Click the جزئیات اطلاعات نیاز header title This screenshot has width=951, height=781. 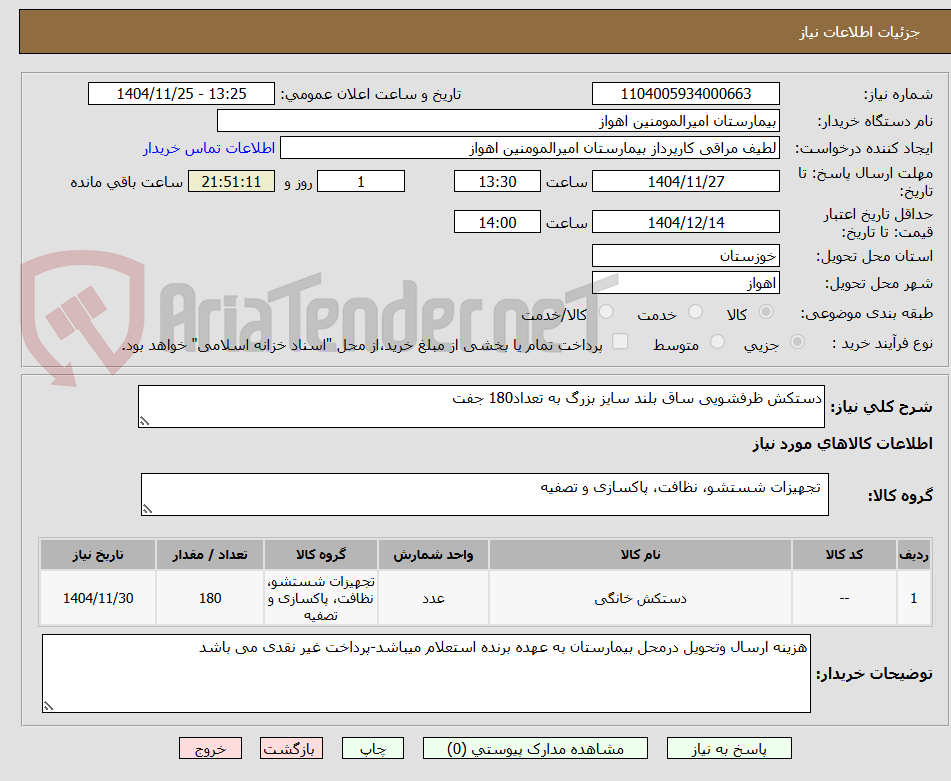coord(859,32)
